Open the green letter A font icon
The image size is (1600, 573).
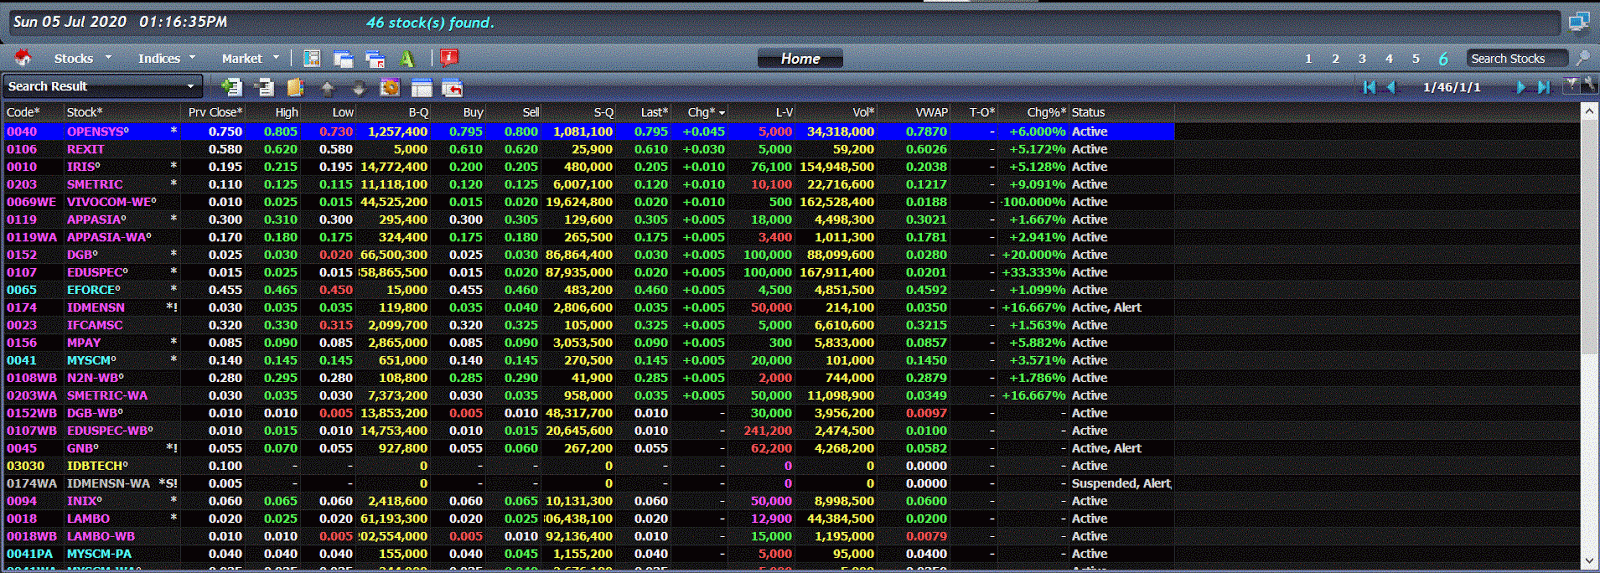click(x=406, y=59)
